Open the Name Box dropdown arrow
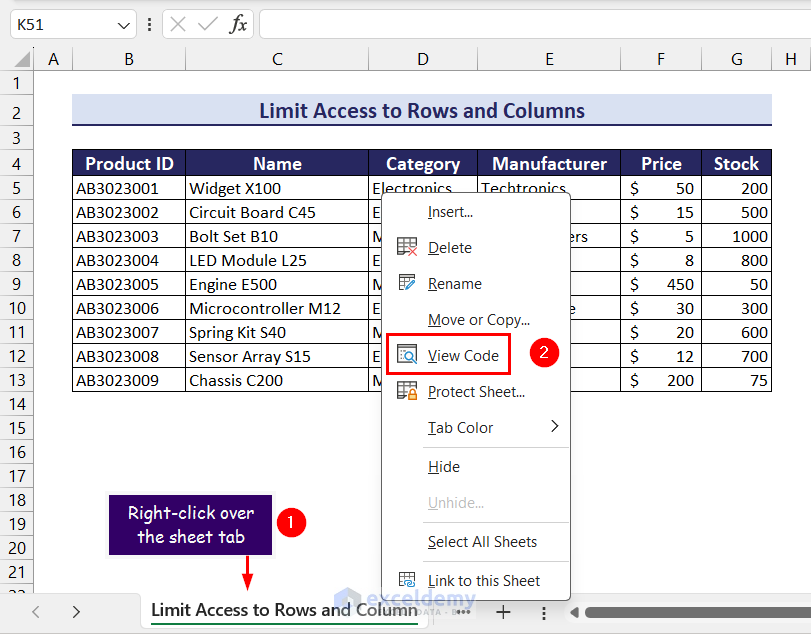This screenshot has height=634, width=811. pos(124,25)
